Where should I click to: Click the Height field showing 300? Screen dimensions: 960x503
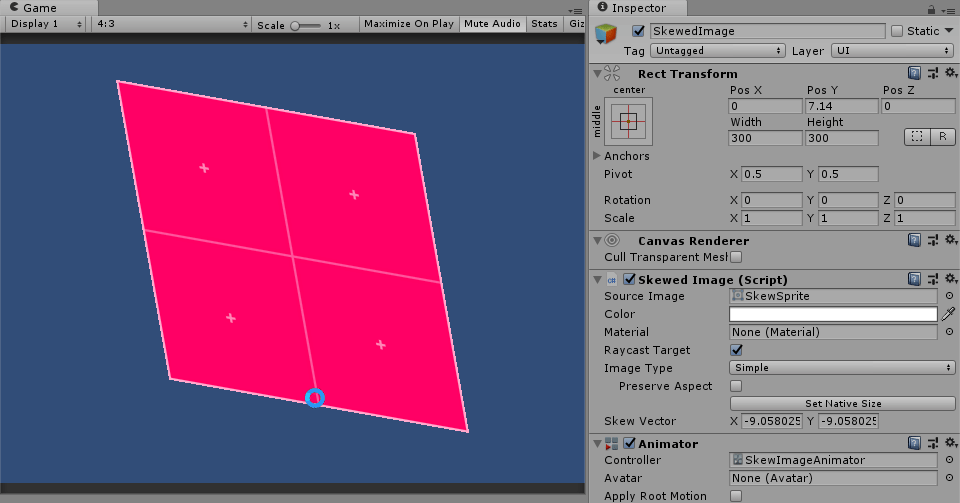click(x=842, y=138)
